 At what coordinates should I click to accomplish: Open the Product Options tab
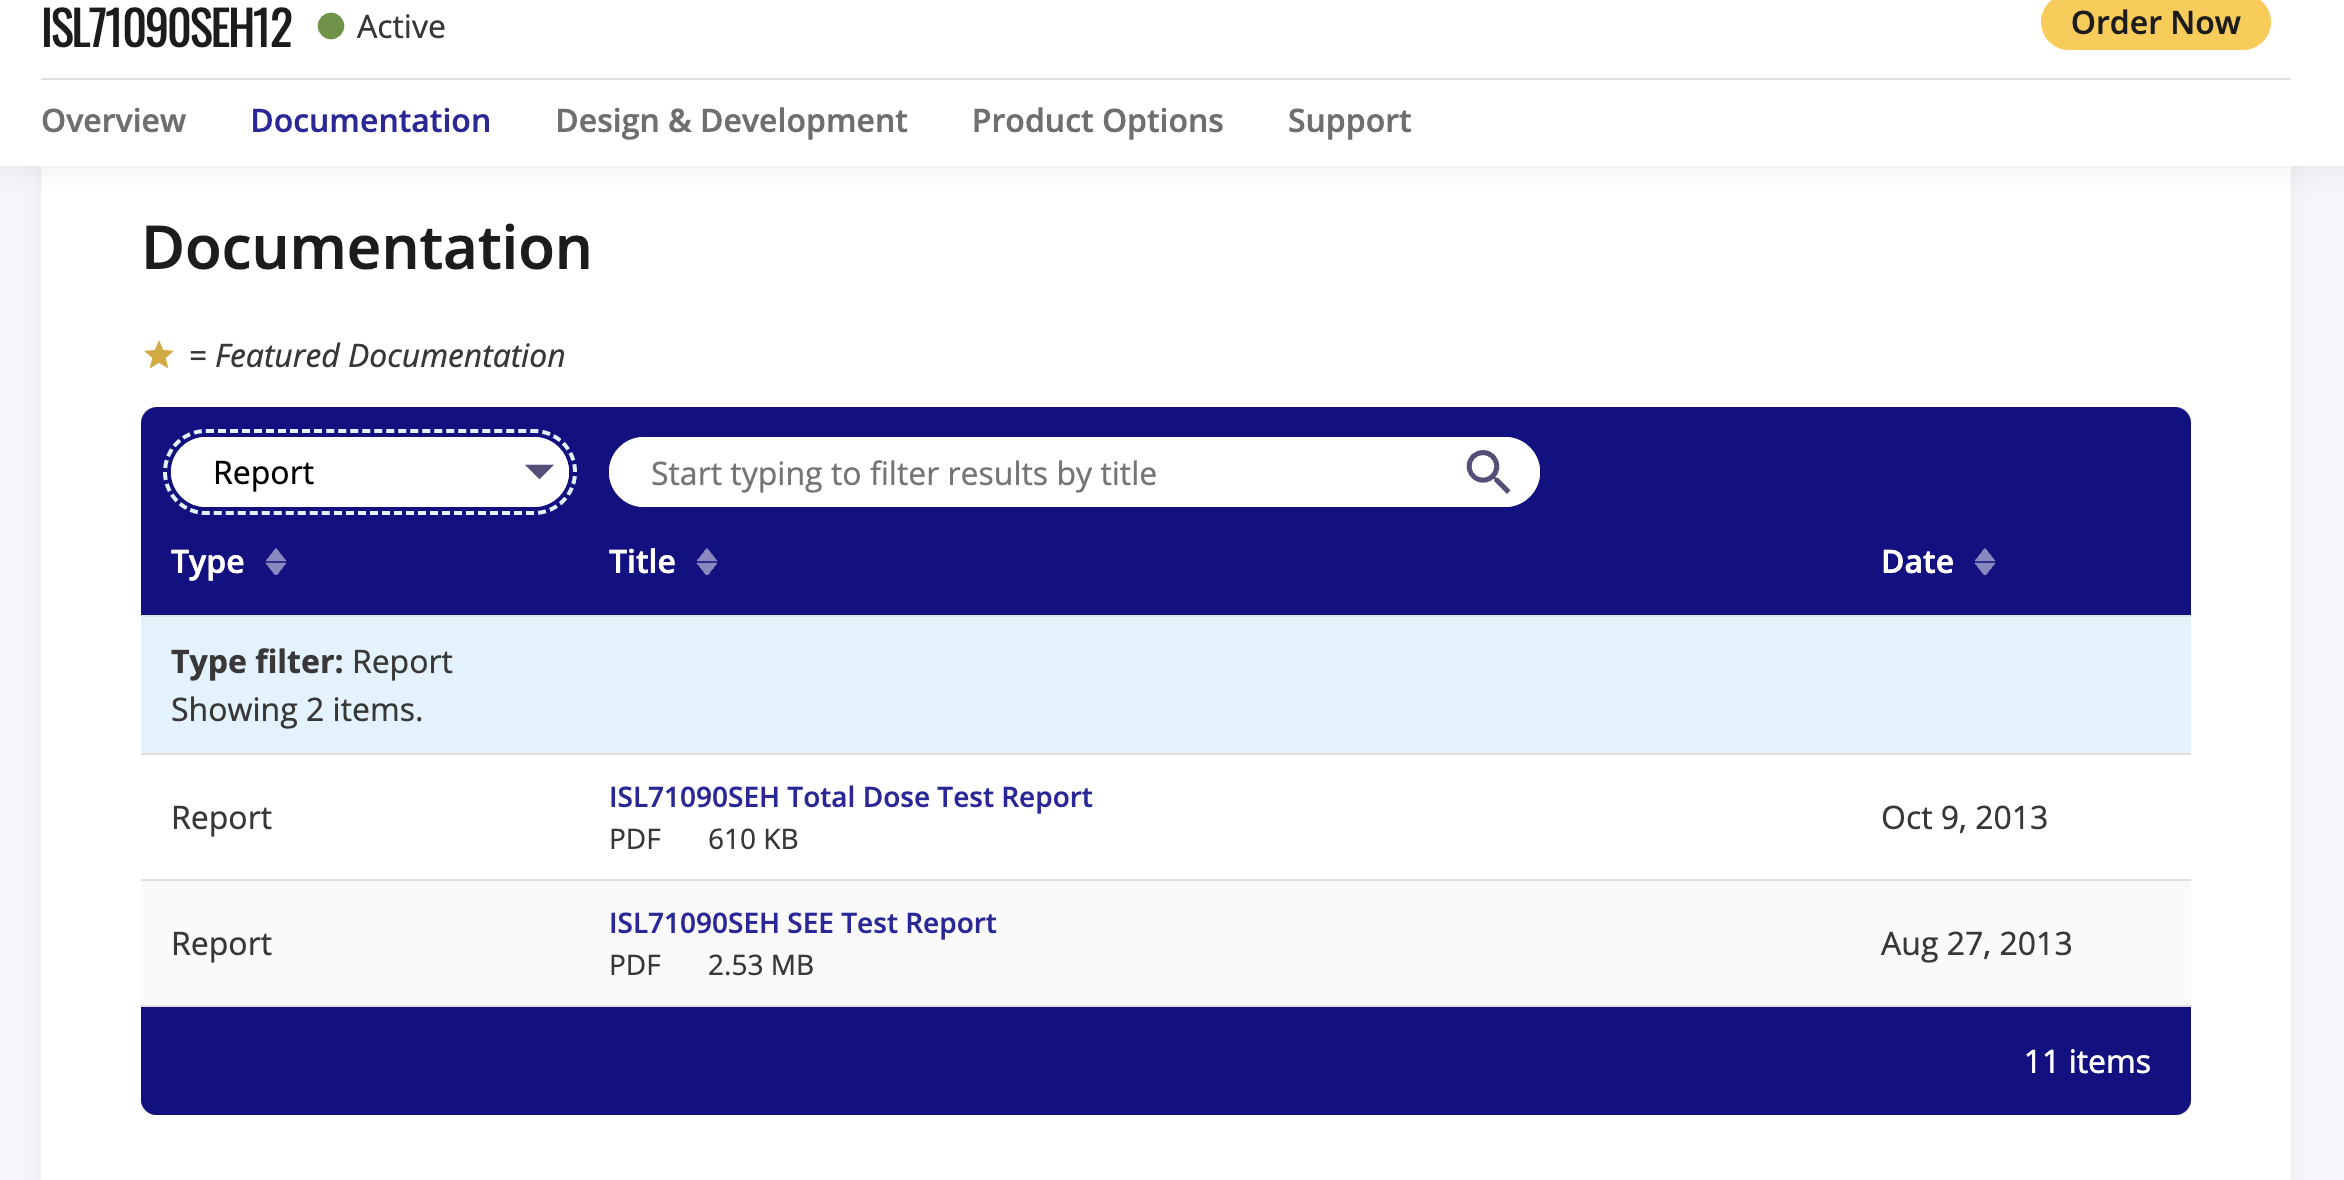point(1097,121)
